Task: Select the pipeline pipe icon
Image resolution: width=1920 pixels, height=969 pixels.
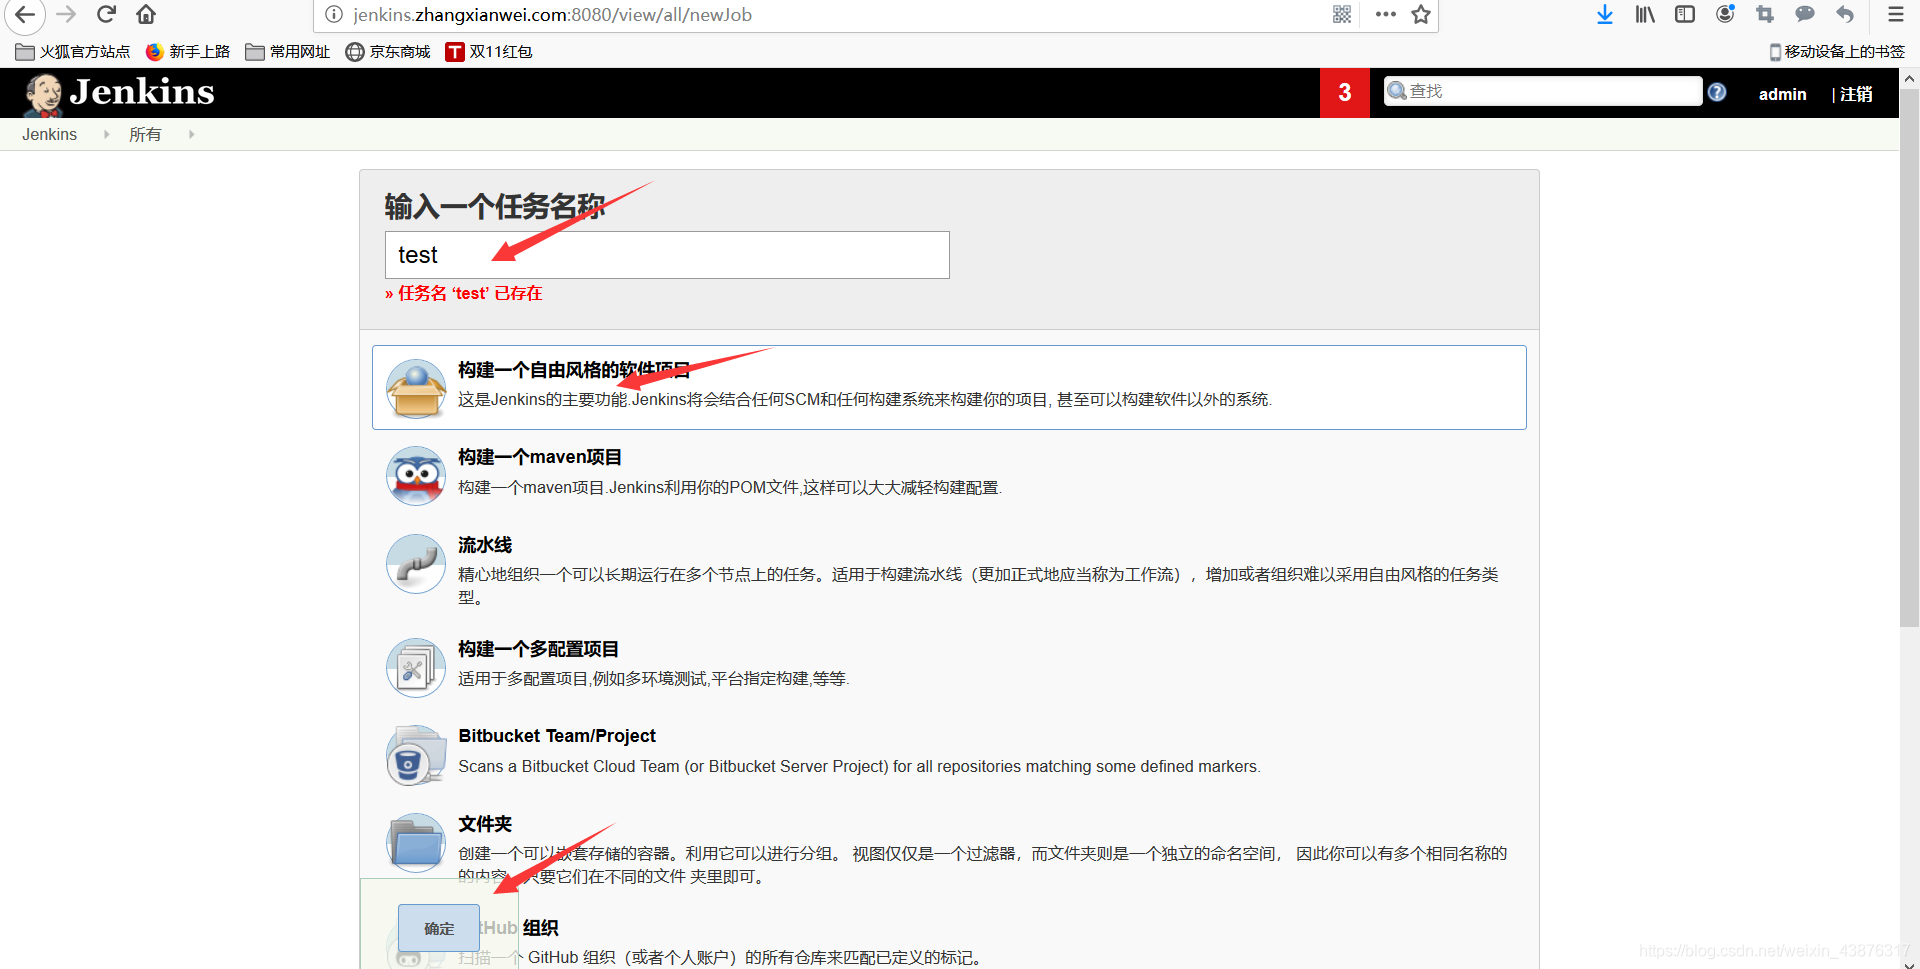Action: tap(416, 564)
